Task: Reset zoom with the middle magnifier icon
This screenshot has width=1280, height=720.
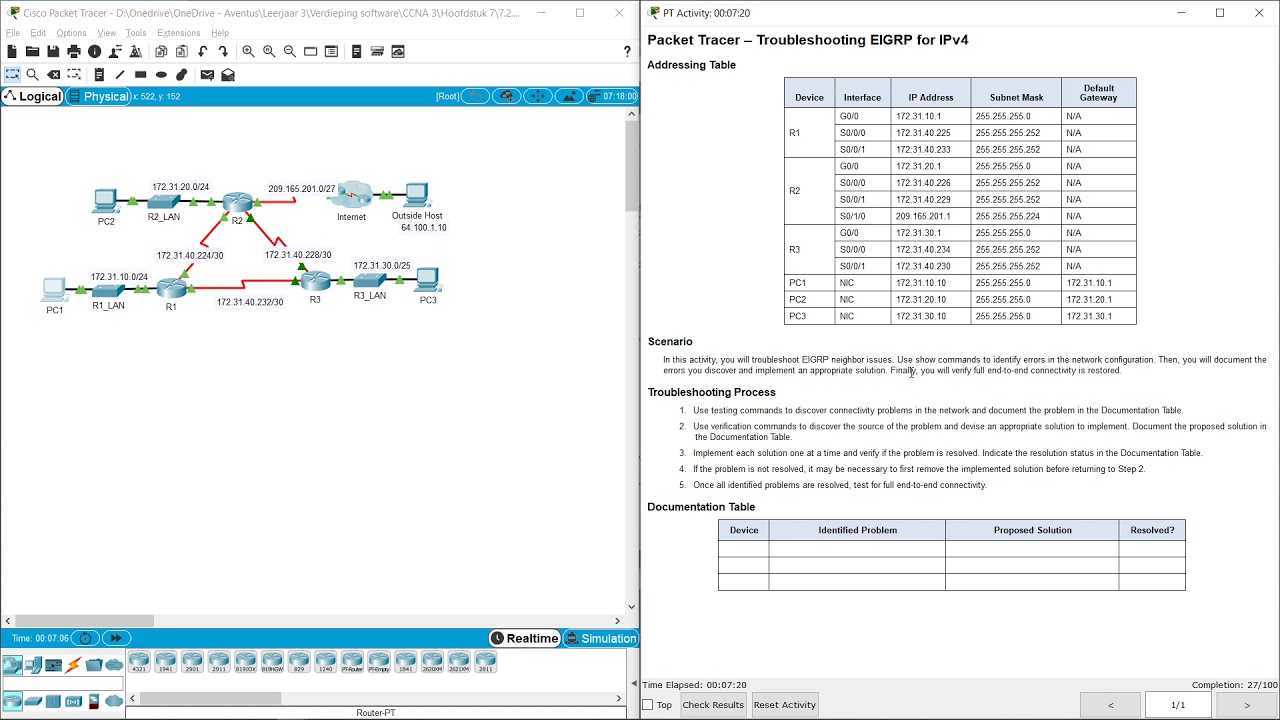Action: point(269,51)
